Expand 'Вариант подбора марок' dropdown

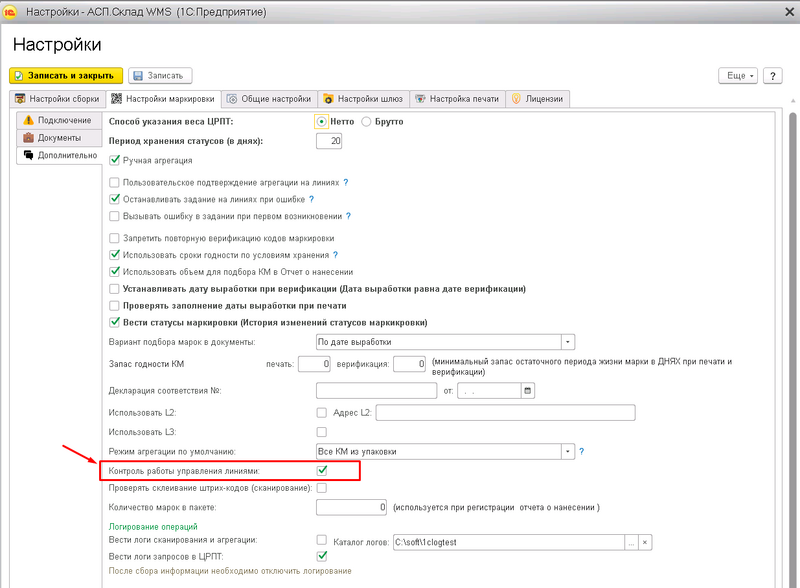[x=568, y=341]
